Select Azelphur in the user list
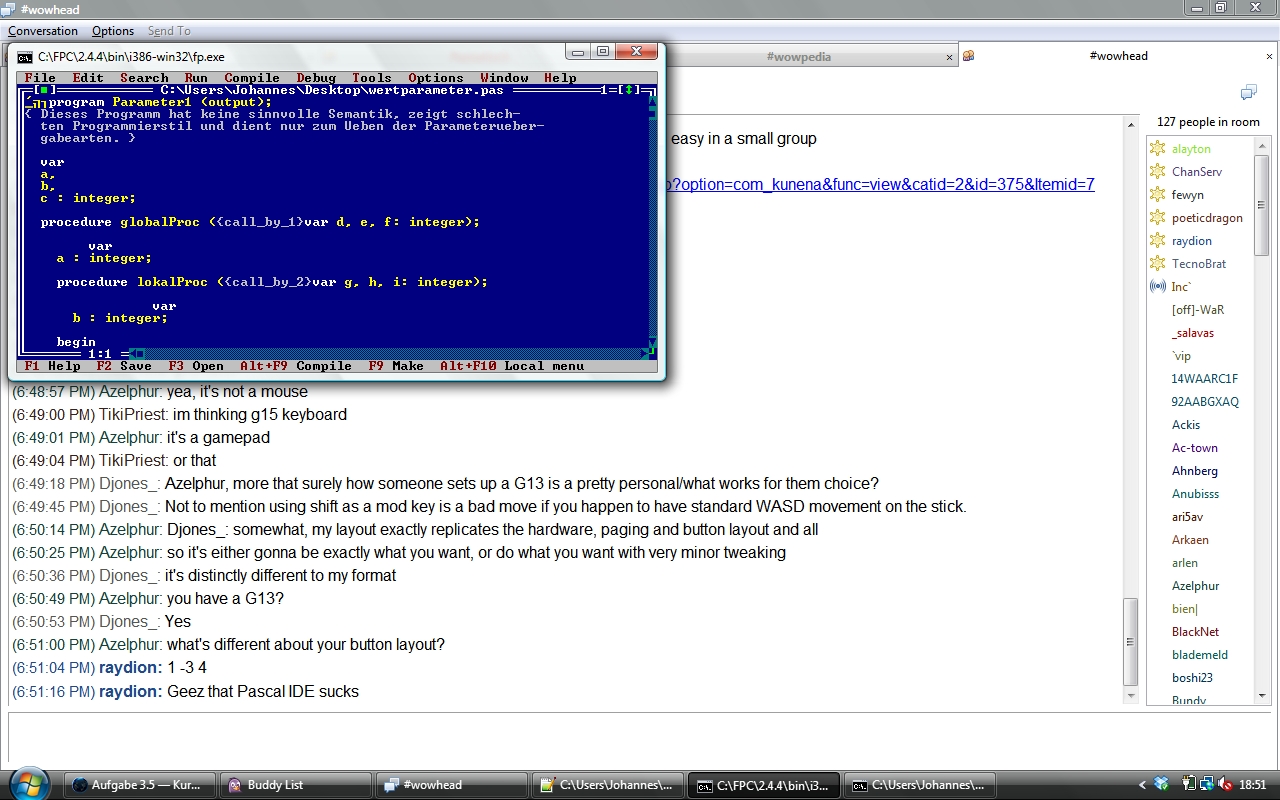Viewport: 1280px width, 800px height. click(1195, 586)
